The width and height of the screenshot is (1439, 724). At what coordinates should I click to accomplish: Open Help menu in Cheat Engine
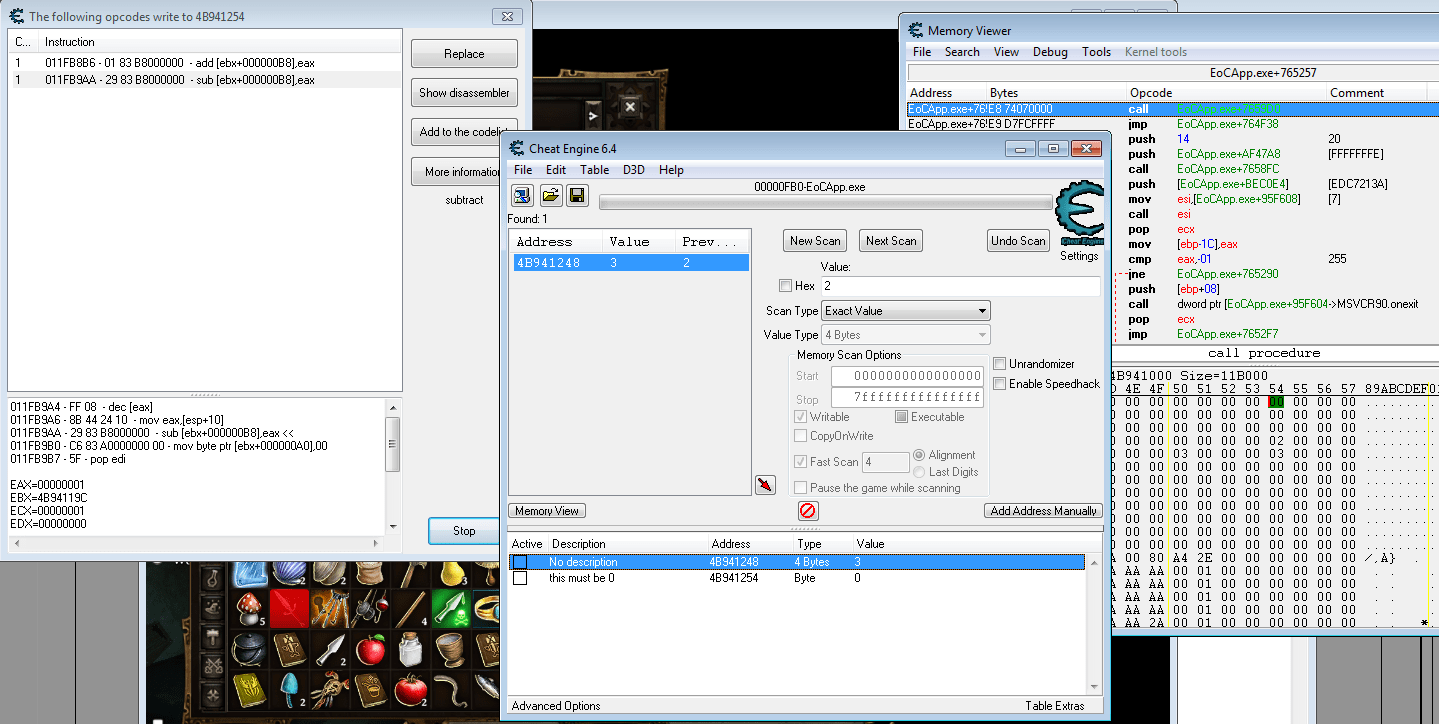point(672,170)
